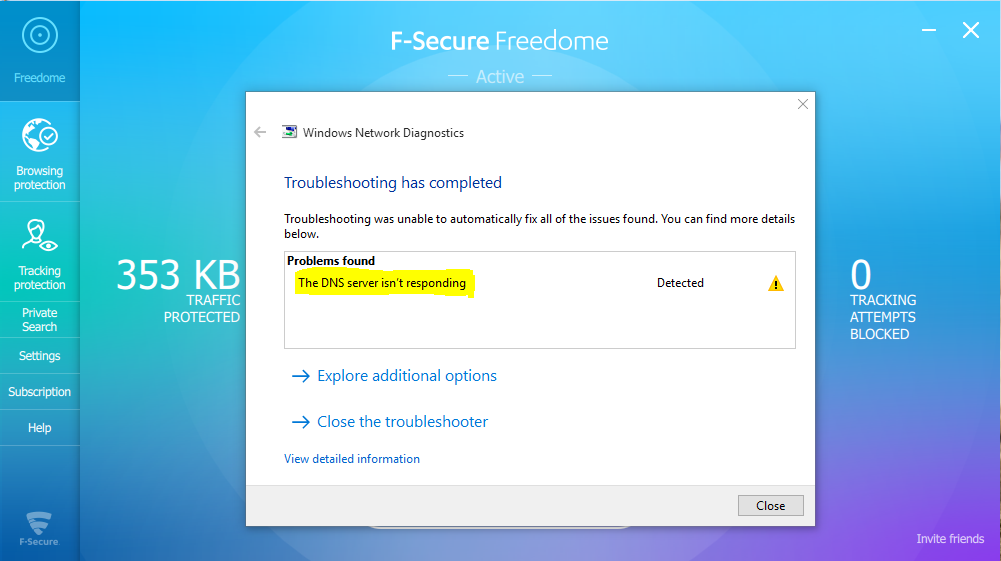Close the diagnostics dialog with X

[x=802, y=104]
